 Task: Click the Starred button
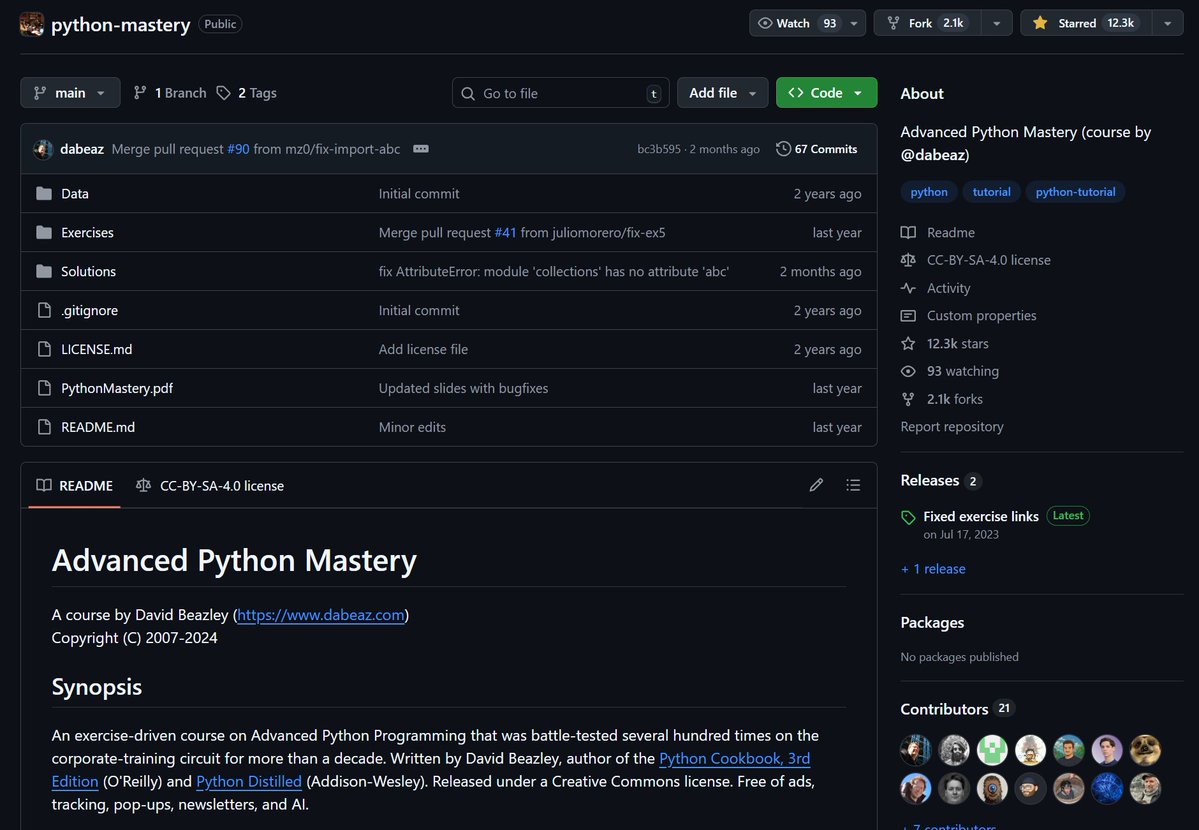click(1086, 23)
